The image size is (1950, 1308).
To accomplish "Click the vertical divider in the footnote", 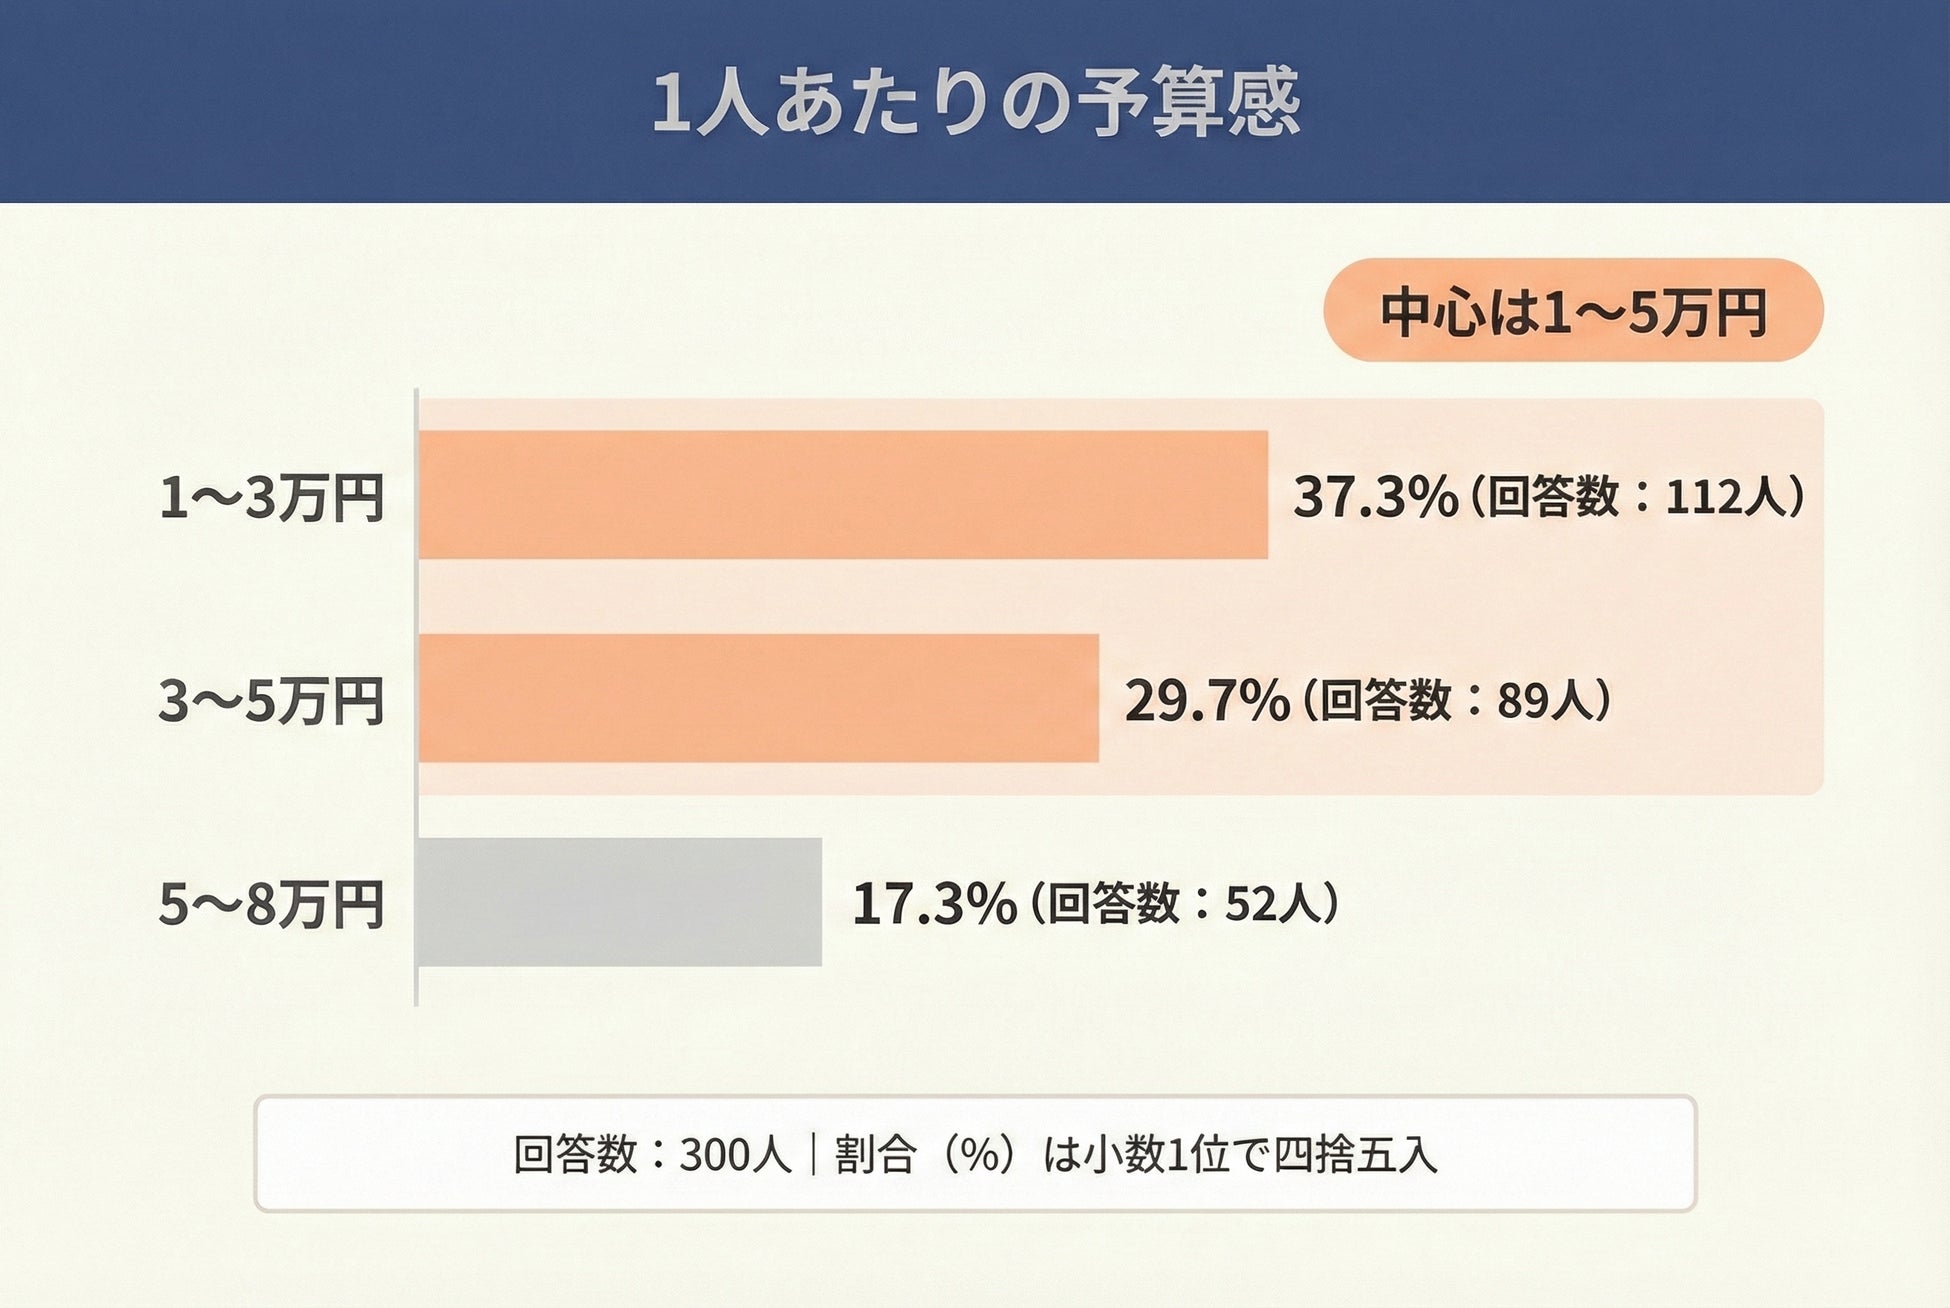I will pos(813,1155).
